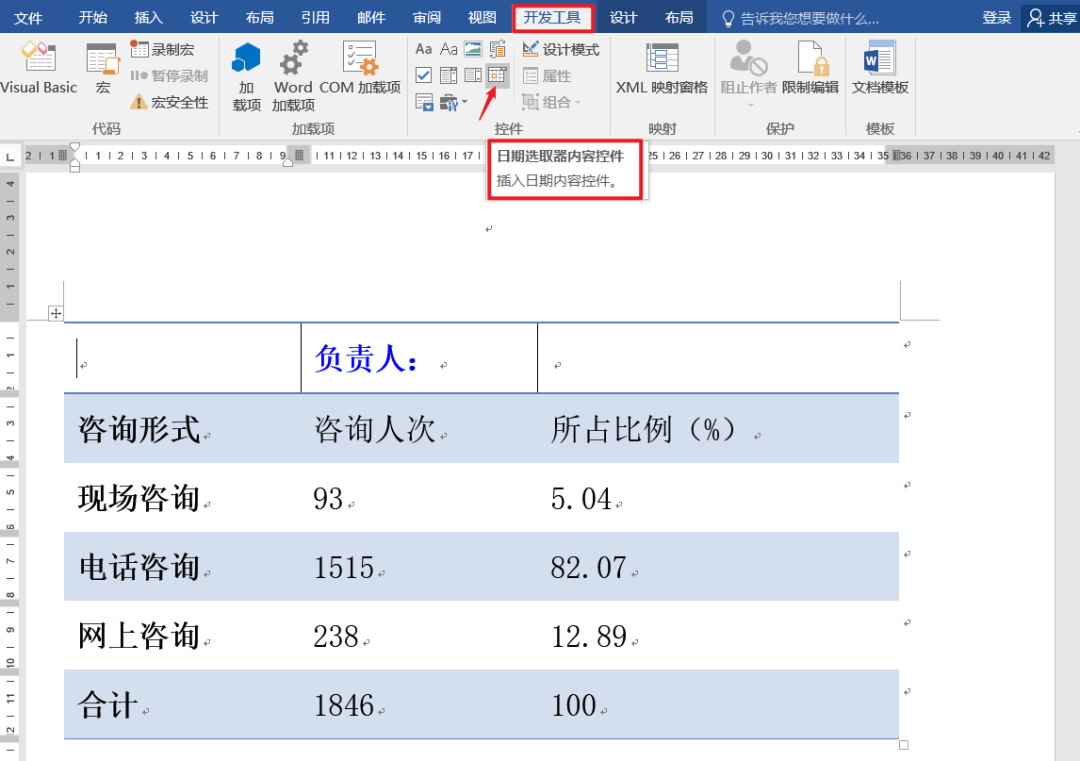Click the 宏 (Macros) button
Image resolution: width=1080 pixels, height=761 pixels.
click(102, 68)
